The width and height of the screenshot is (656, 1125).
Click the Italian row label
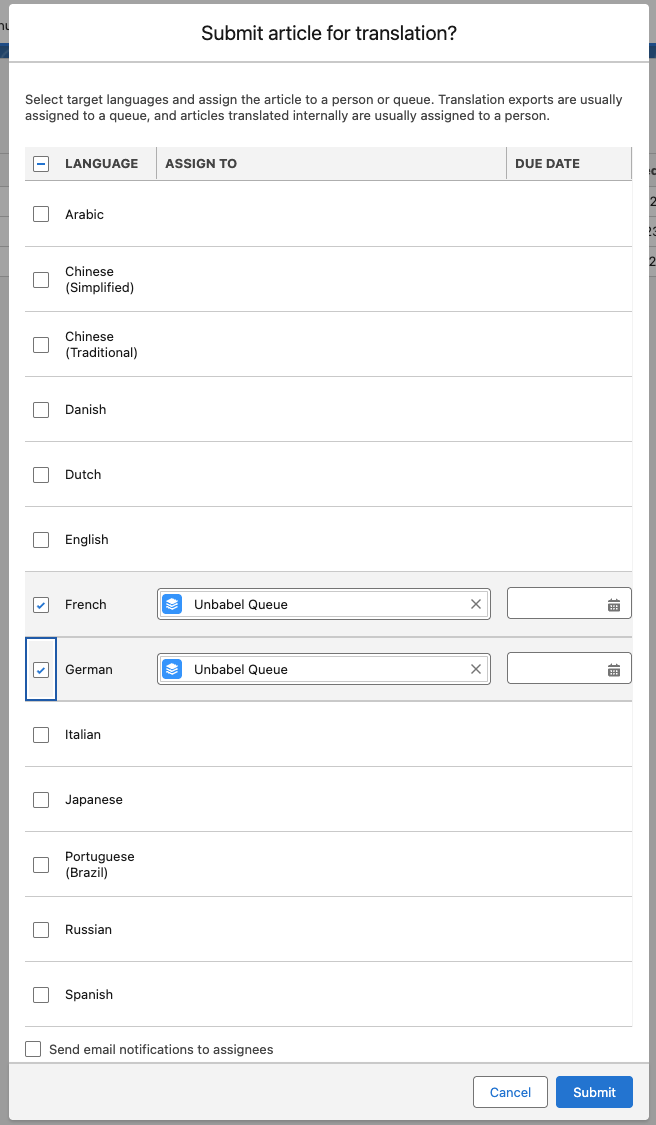click(83, 735)
